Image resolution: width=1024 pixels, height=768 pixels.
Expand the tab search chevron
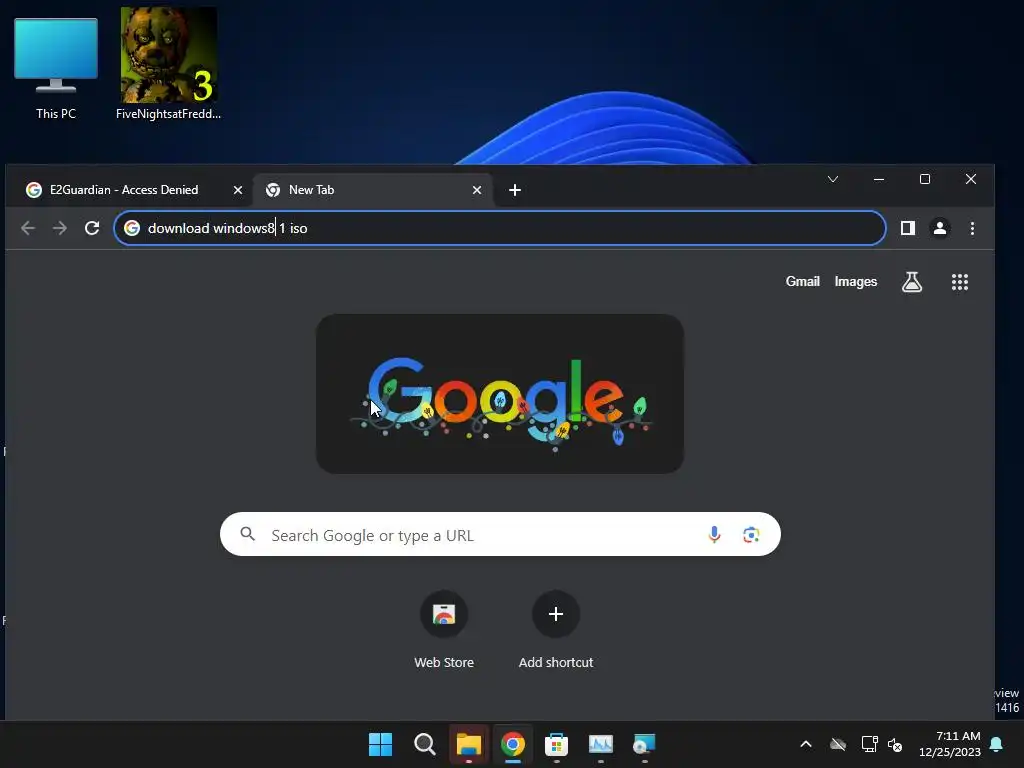[x=833, y=179]
